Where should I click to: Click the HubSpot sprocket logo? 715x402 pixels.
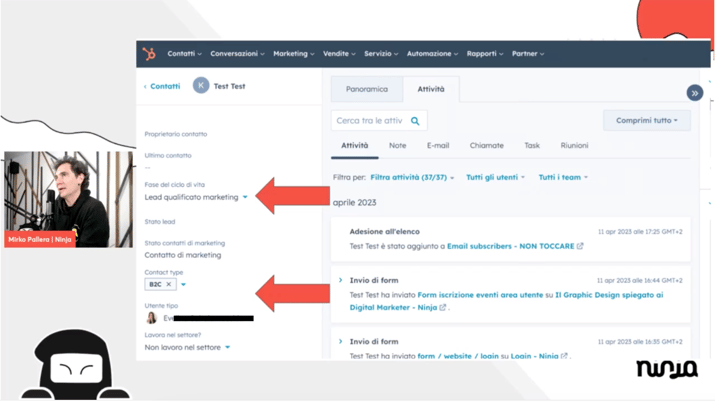coord(149,54)
